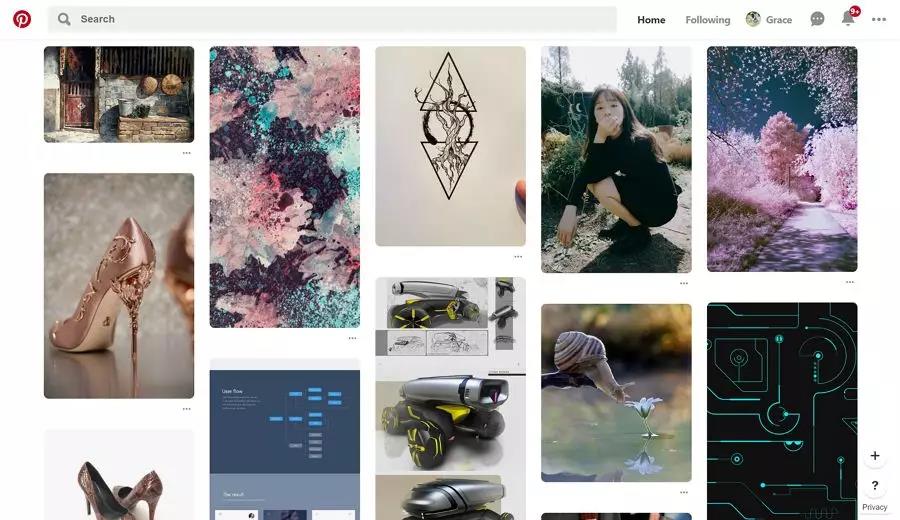Click the search magnifier icon
This screenshot has height=520, width=900.
(x=64, y=19)
